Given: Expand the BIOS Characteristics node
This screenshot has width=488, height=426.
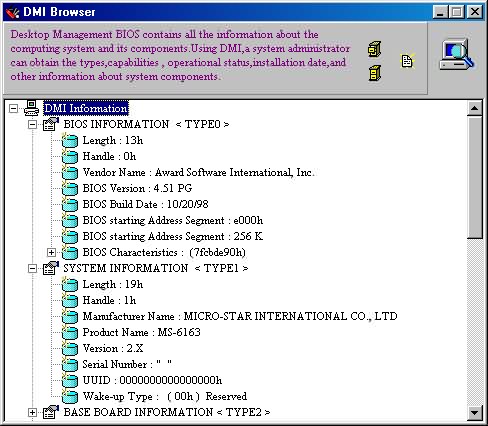Looking at the screenshot, I should 51,252.
